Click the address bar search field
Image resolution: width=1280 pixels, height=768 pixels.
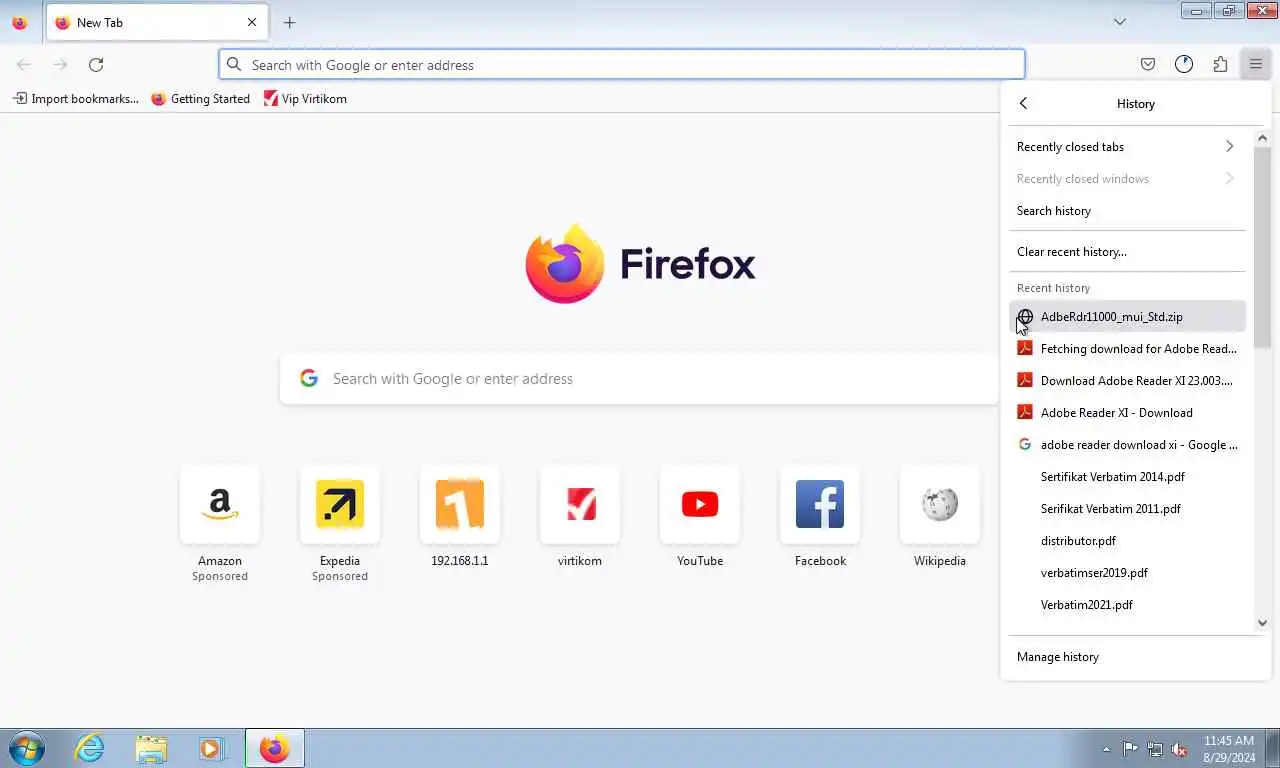click(622, 65)
